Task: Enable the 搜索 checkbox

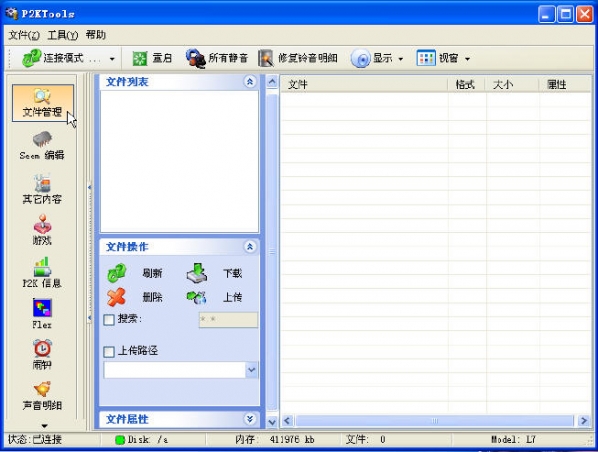Action: [x=109, y=319]
